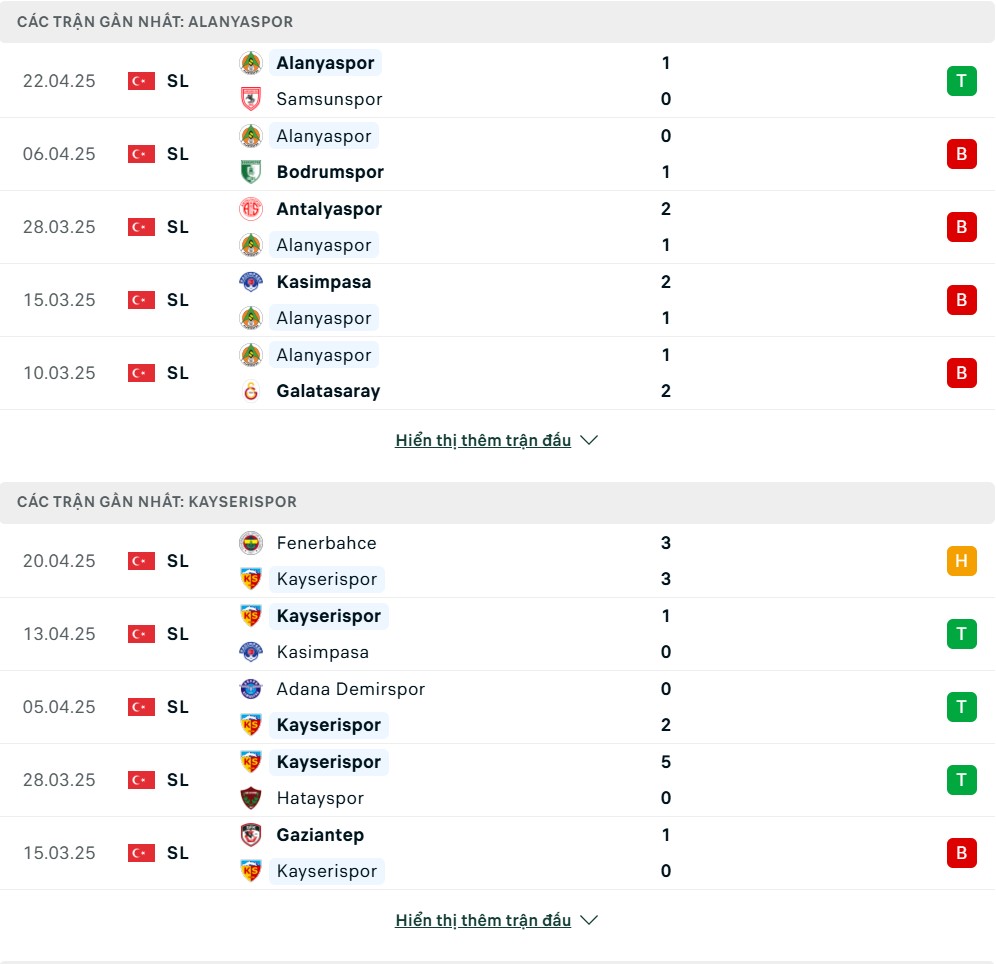Expand more Alanyaspor matches chevron
Viewport: 996px width, 964px height.
pyautogui.click(x=589, y=440)
